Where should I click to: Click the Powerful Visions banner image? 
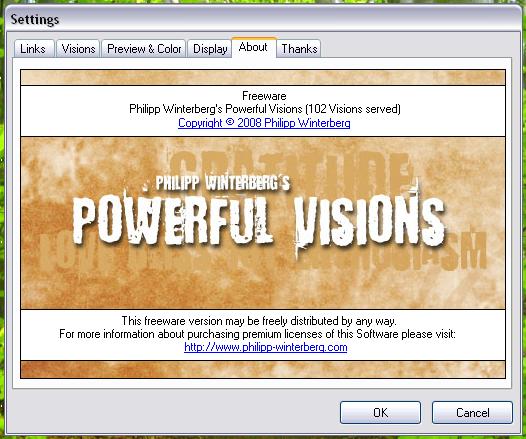click(263, 223)
